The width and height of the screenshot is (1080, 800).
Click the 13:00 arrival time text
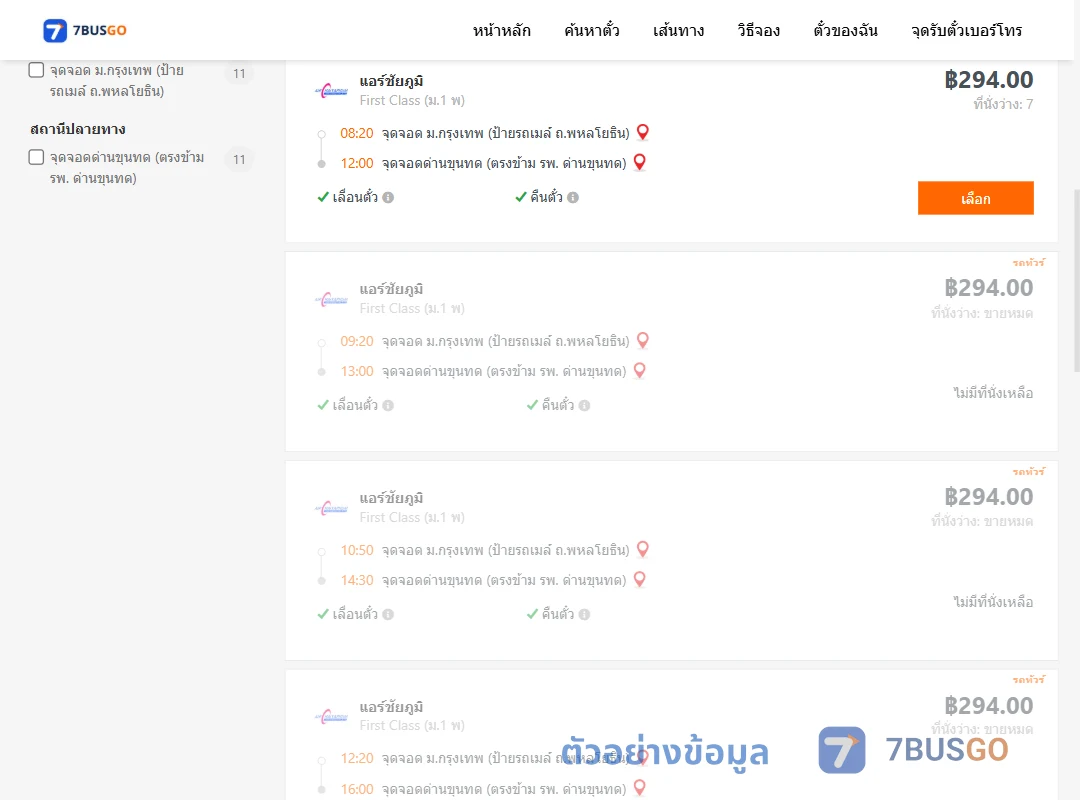(357, 371)
